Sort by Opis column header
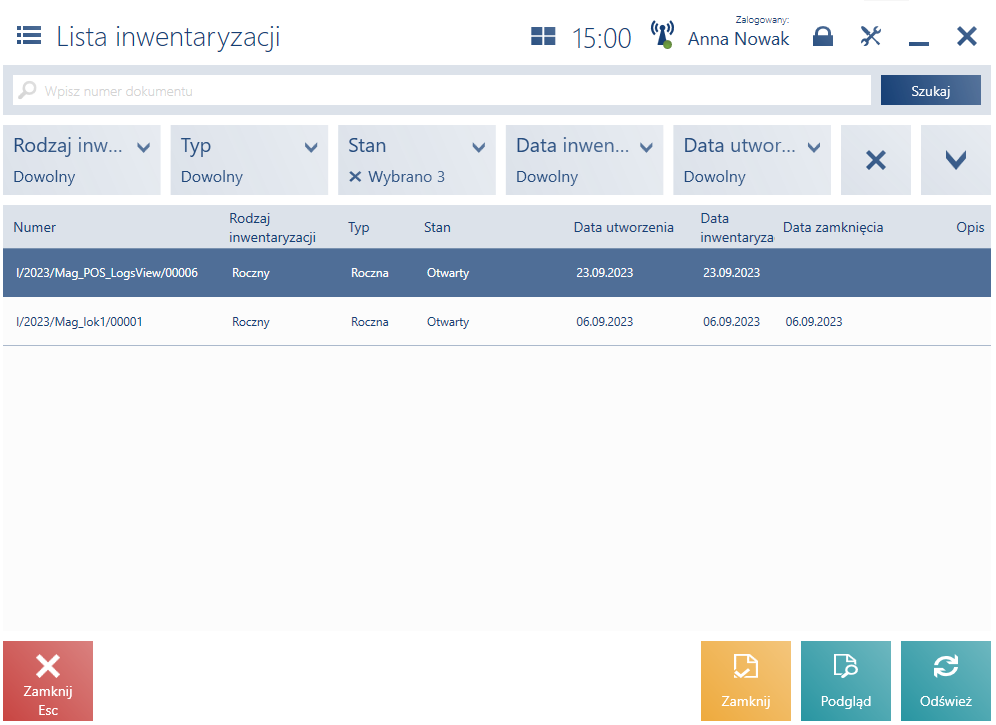The width and height of the screenshot is (996, 725). click(970, 227)
